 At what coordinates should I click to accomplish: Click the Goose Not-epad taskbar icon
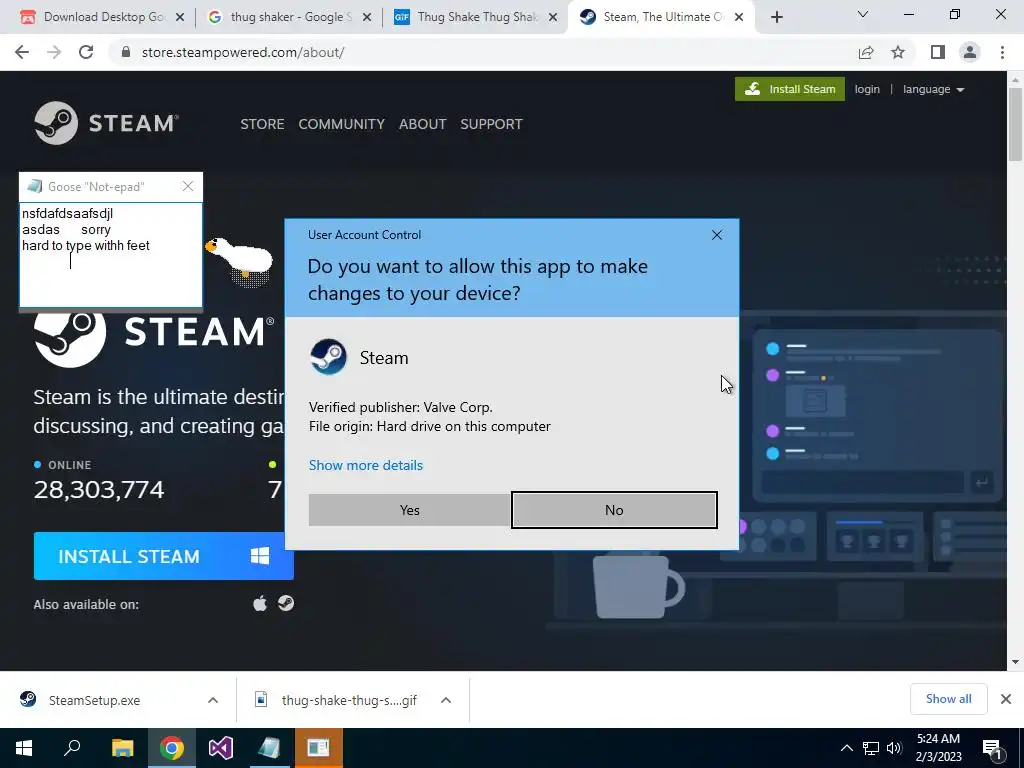click(269, 748)
